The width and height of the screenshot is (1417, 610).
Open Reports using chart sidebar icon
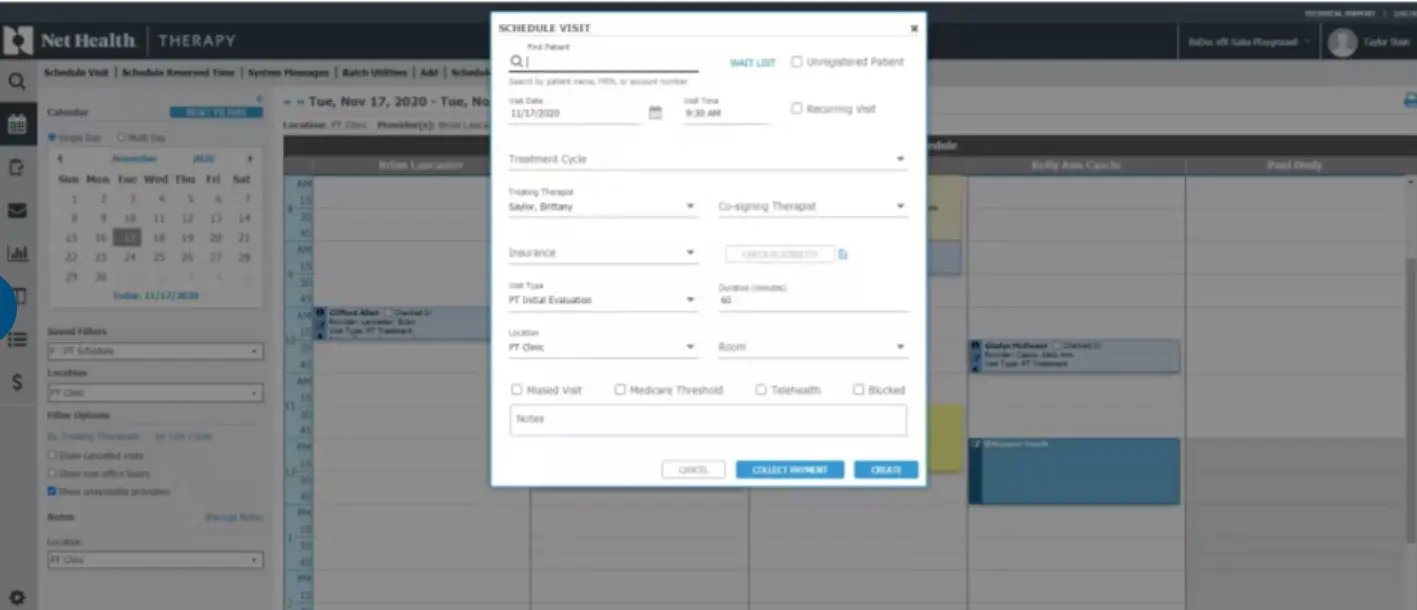point(18,252)
